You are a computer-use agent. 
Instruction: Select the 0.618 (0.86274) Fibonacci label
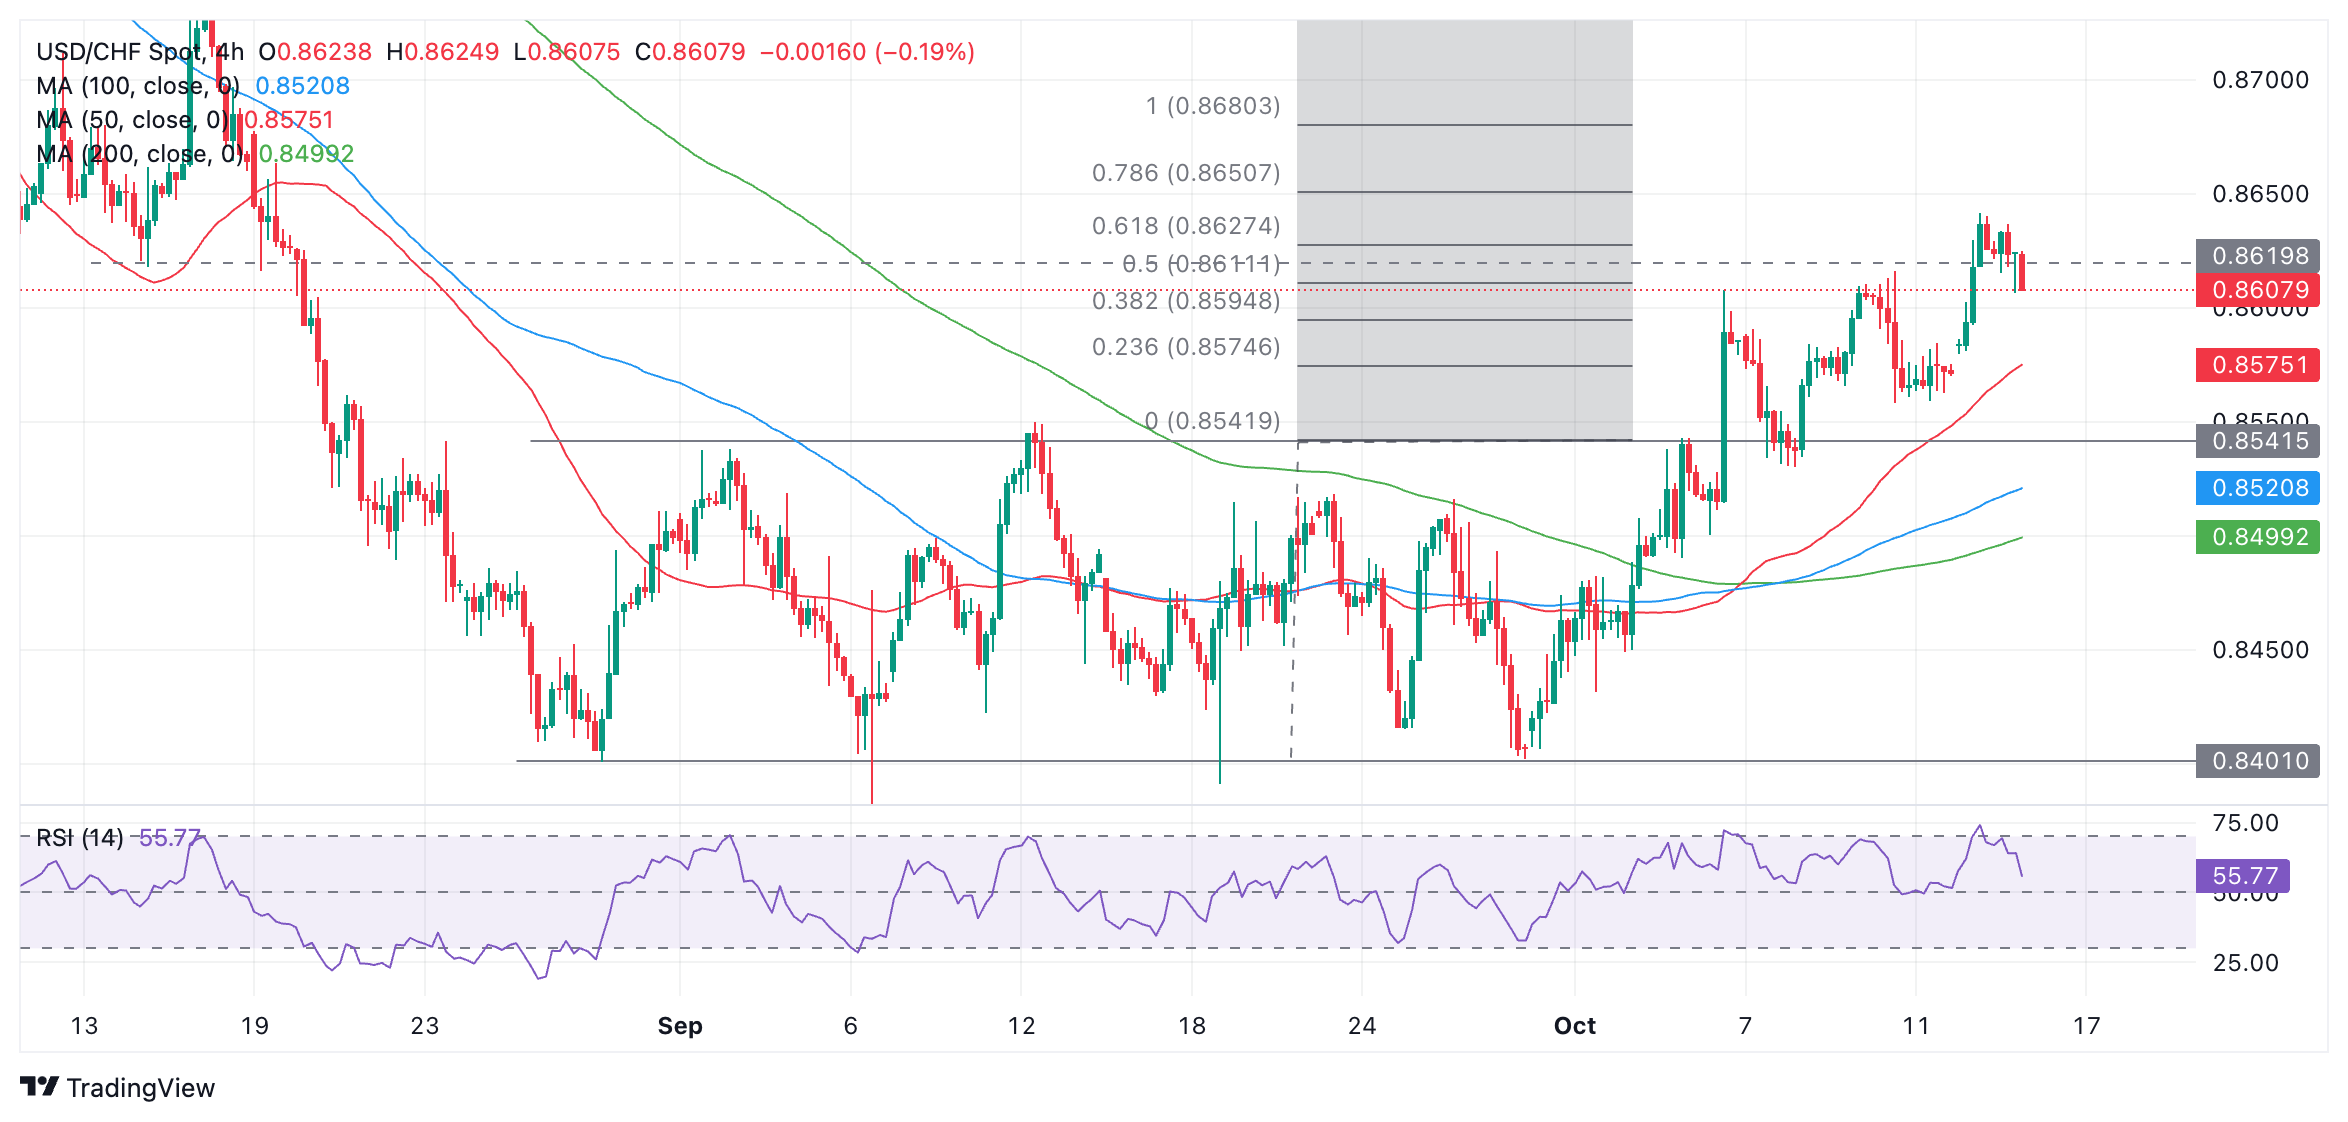(x=1185, y=226)
